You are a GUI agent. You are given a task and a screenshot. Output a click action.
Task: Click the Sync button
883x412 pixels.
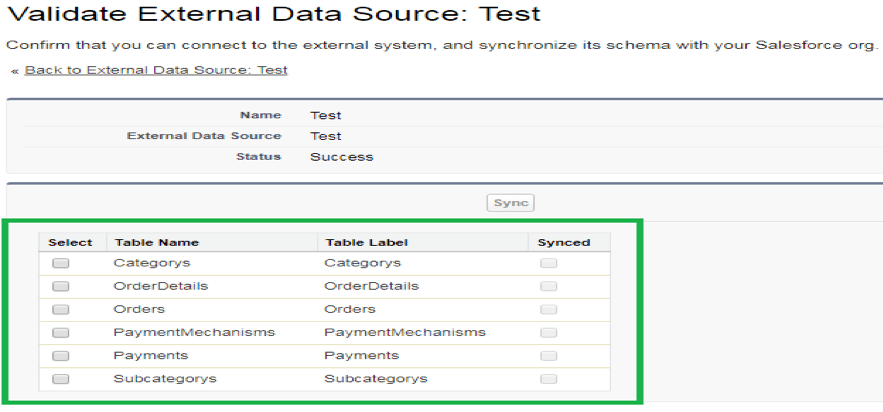(510, 203)
